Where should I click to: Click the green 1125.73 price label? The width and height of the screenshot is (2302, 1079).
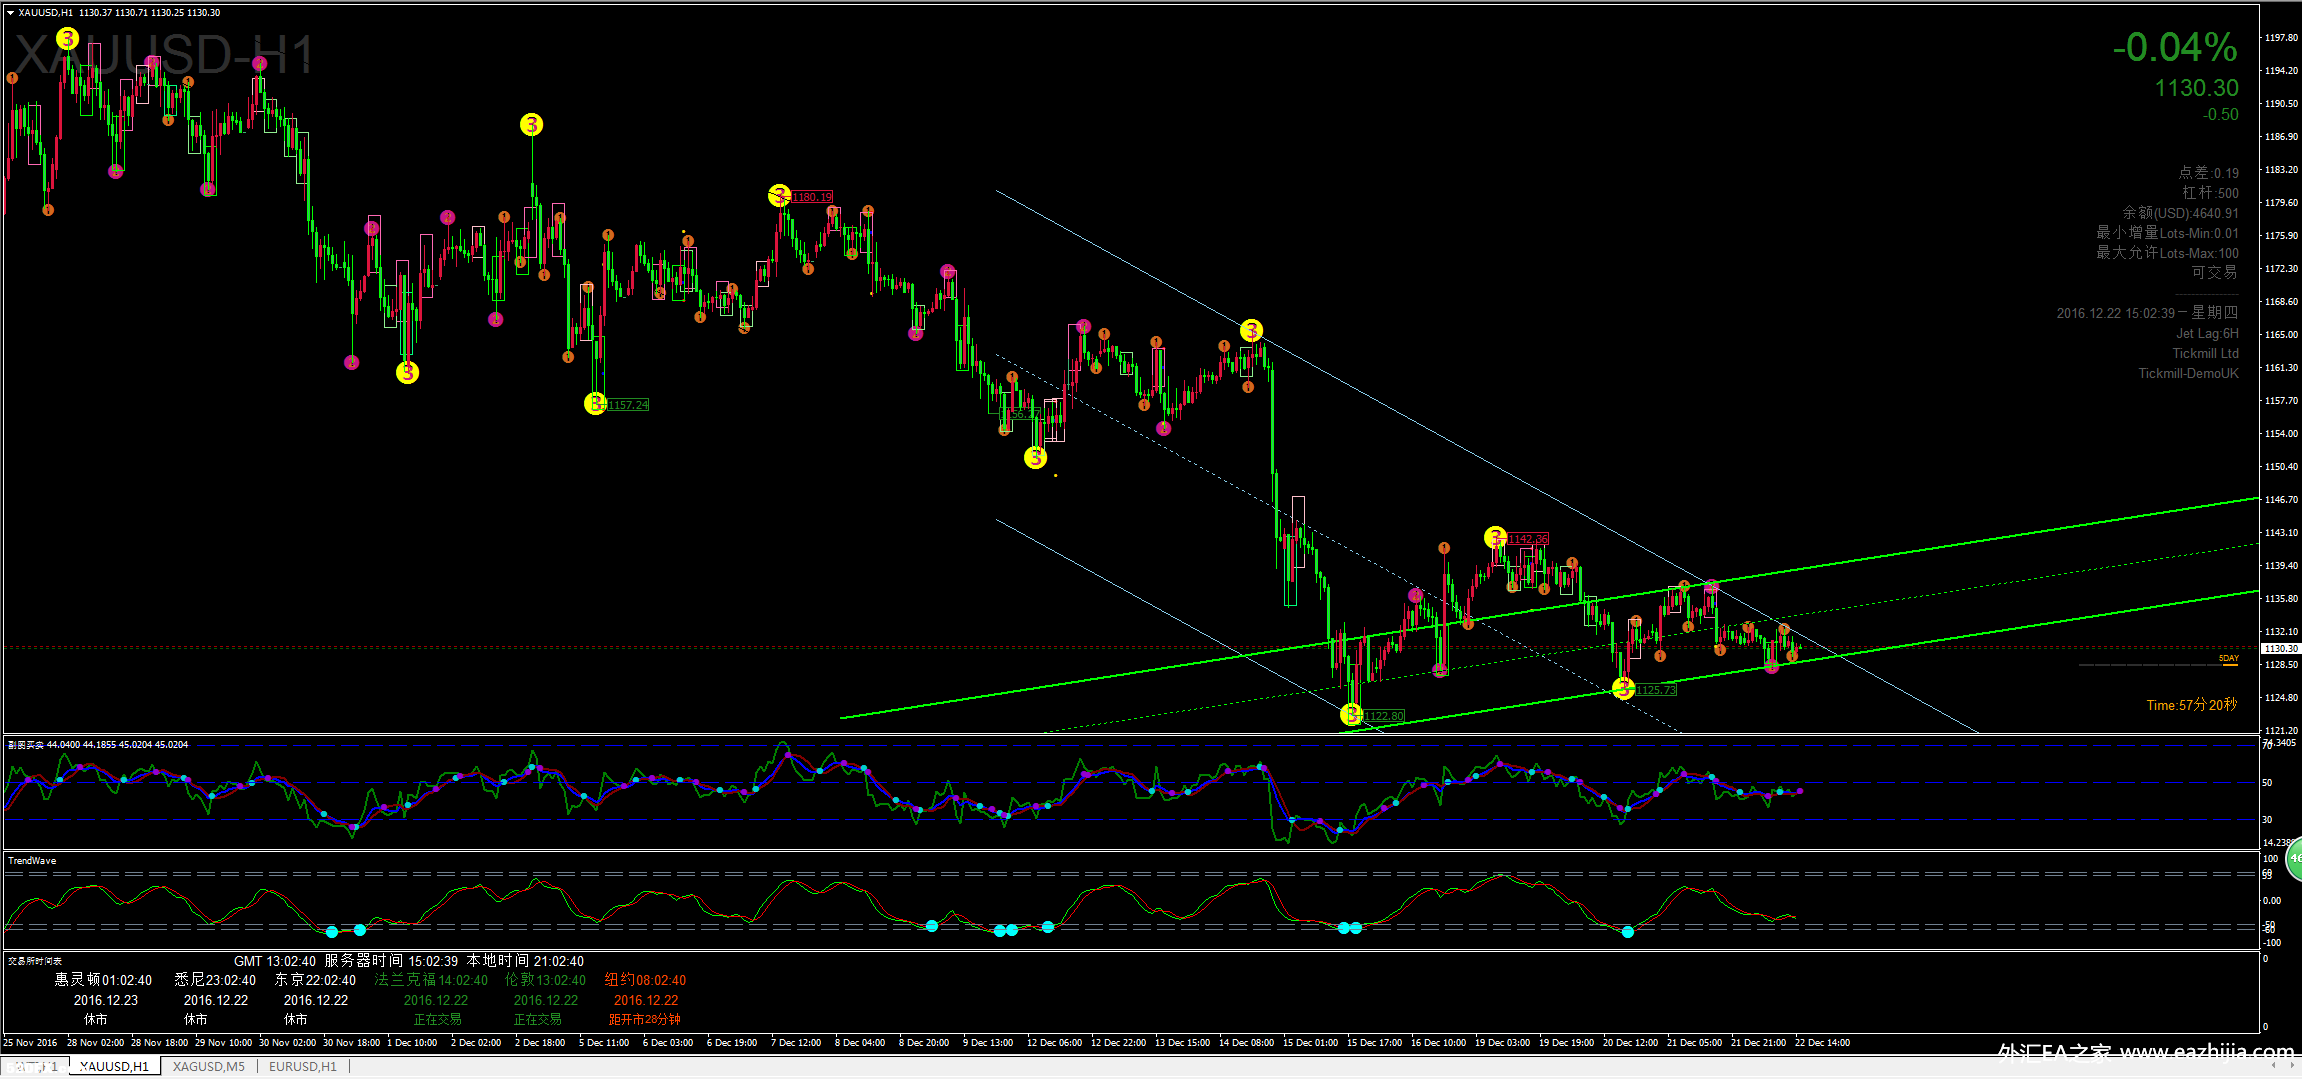(1656, 690)
